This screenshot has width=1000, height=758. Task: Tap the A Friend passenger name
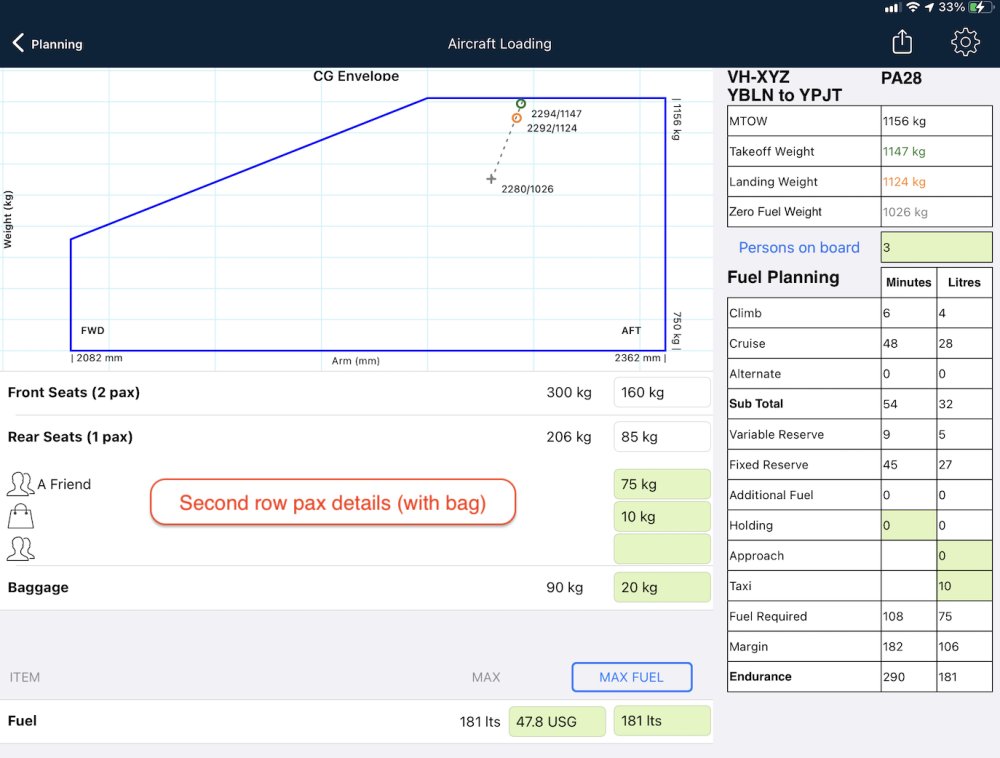[x=64, y=484]
